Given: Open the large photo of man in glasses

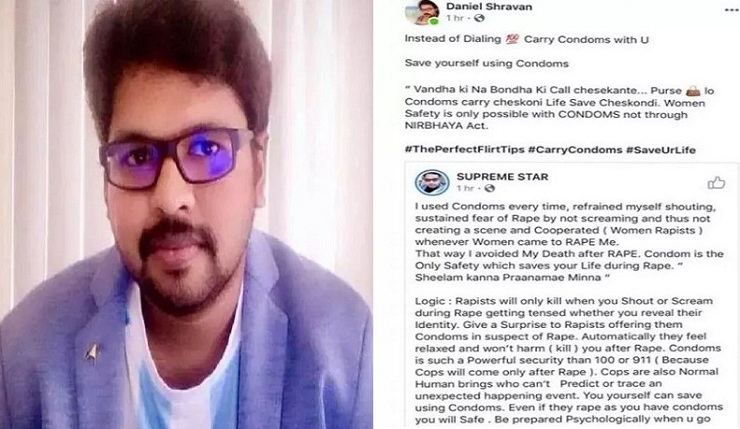Looking at the screenshot, I should pyautogui.click(x=186, y=214).
